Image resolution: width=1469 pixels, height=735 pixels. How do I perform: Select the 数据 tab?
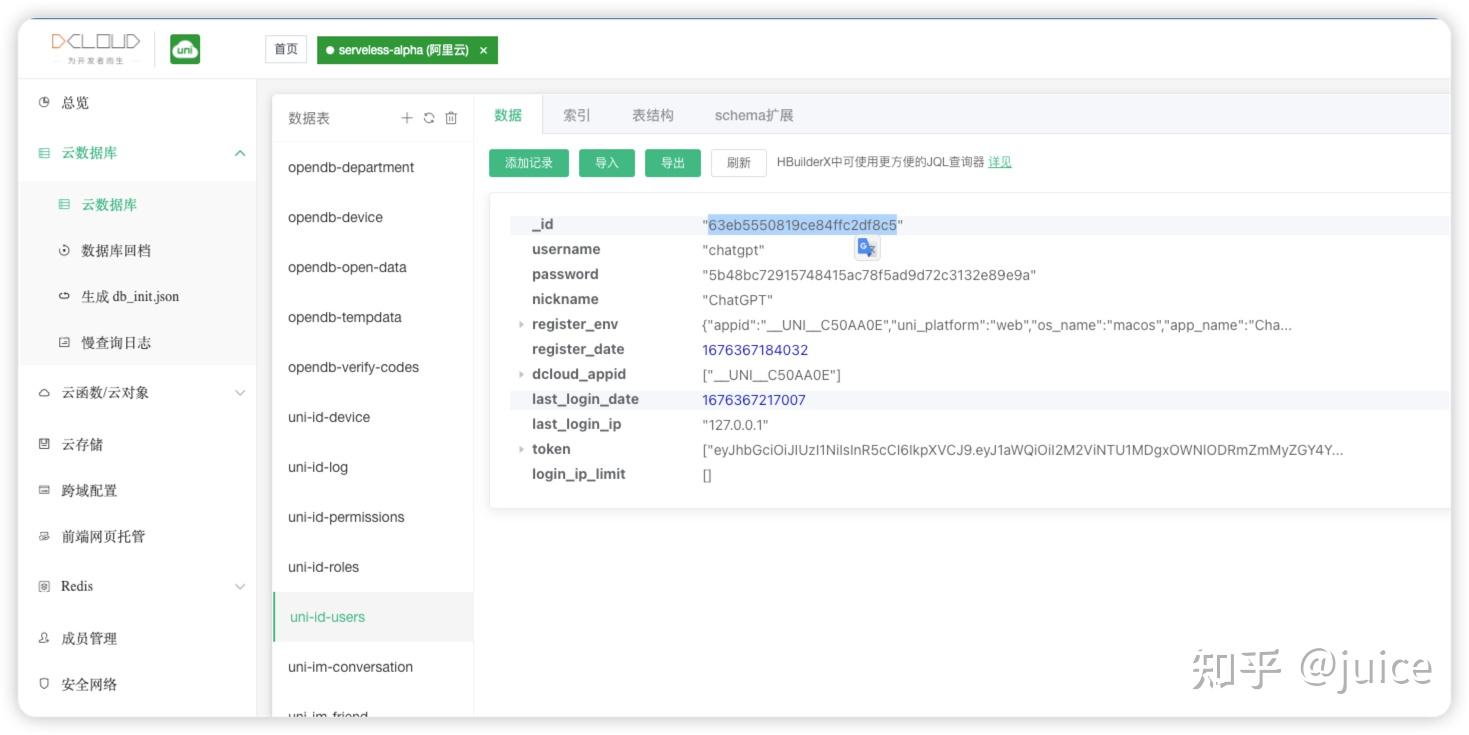pos(508,115)
